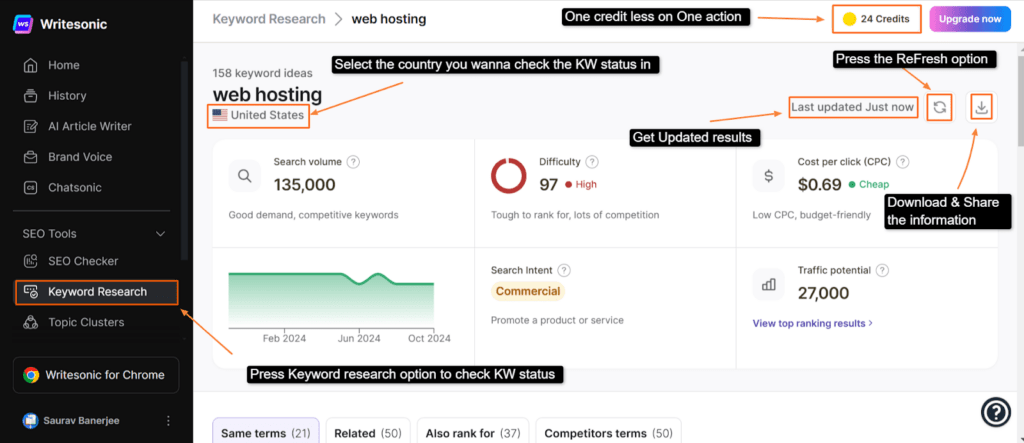1024x443 pixels.
Task: Switch to the Same terms tab
Action: (x=266, y=433)
